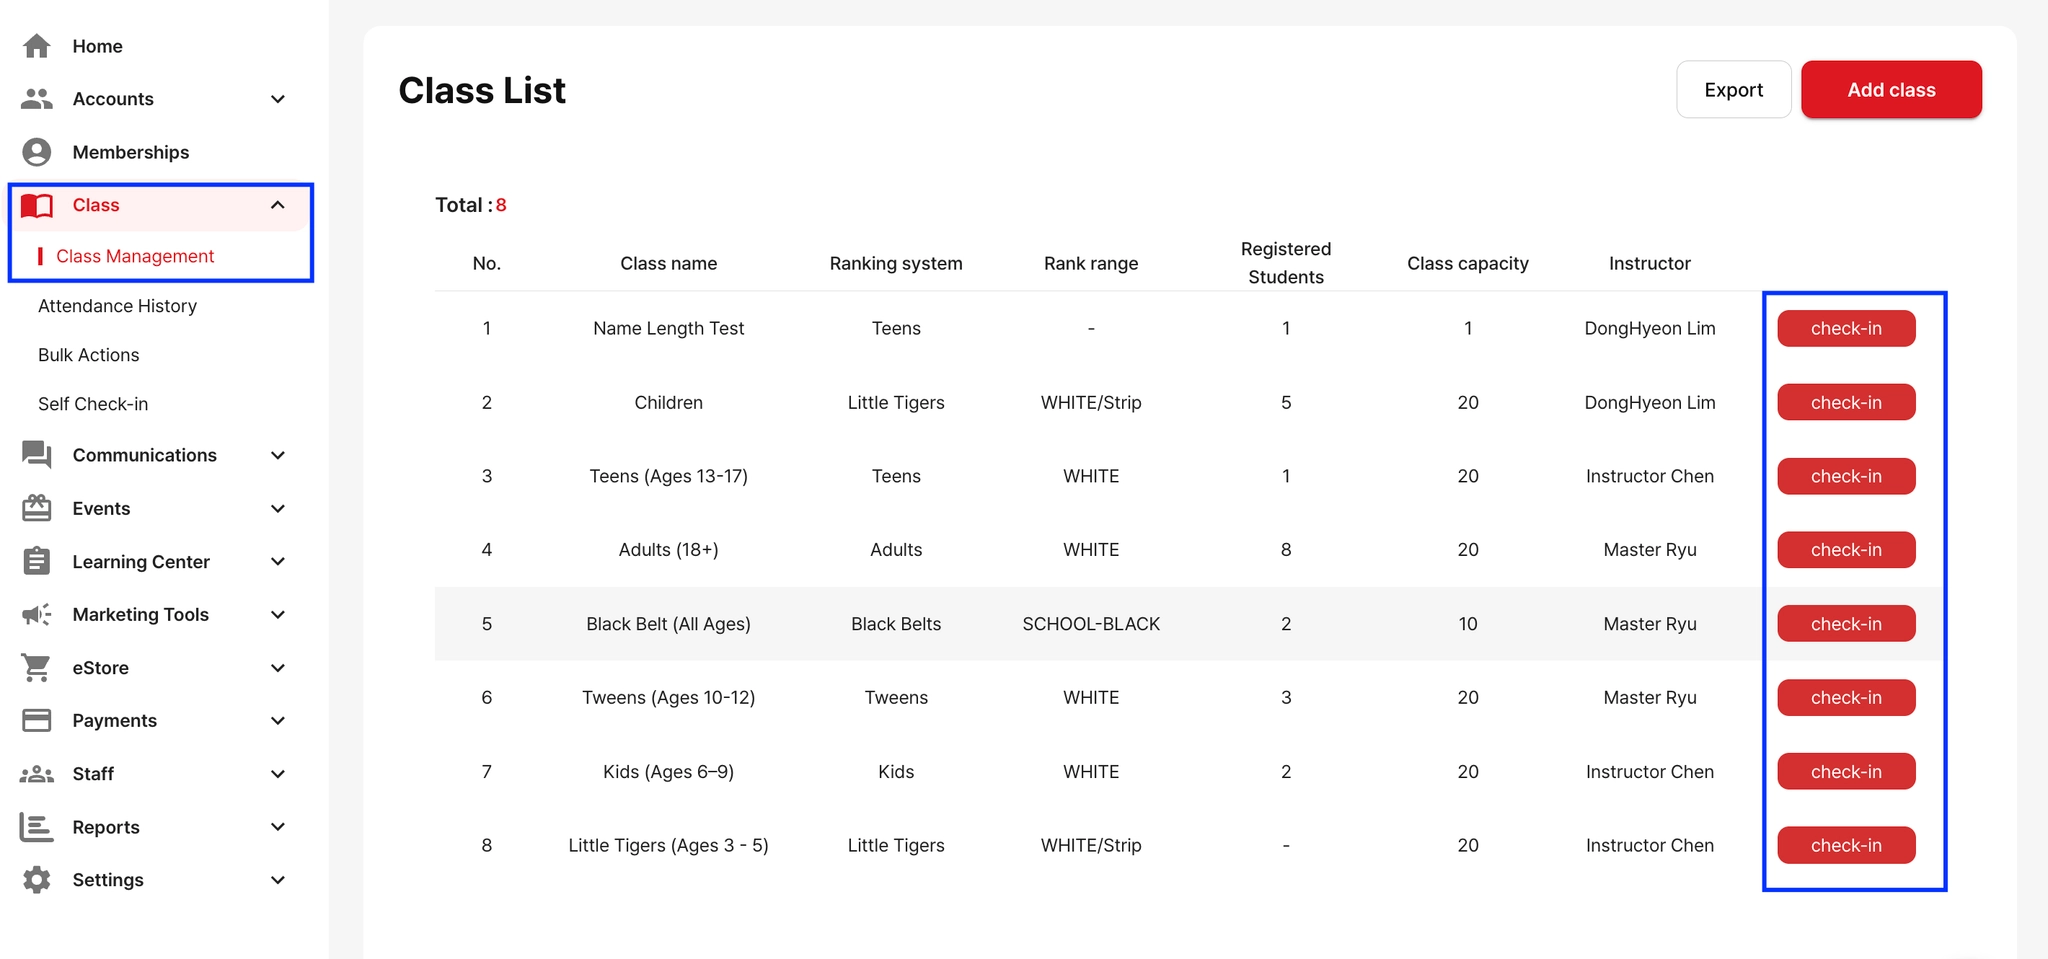The width and height of the screenshot is (2048, 959).
Task: Click the Marketing Tools megaphone icon
Action: pyautogui.click(x=37, y=614)
